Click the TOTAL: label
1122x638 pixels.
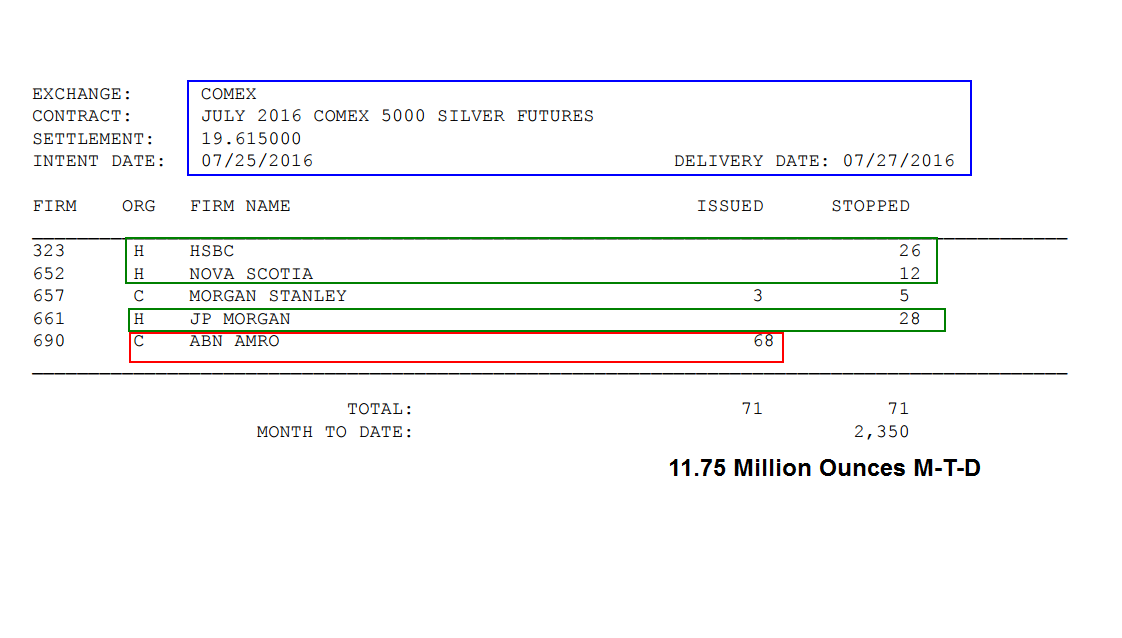click(380, 409)
